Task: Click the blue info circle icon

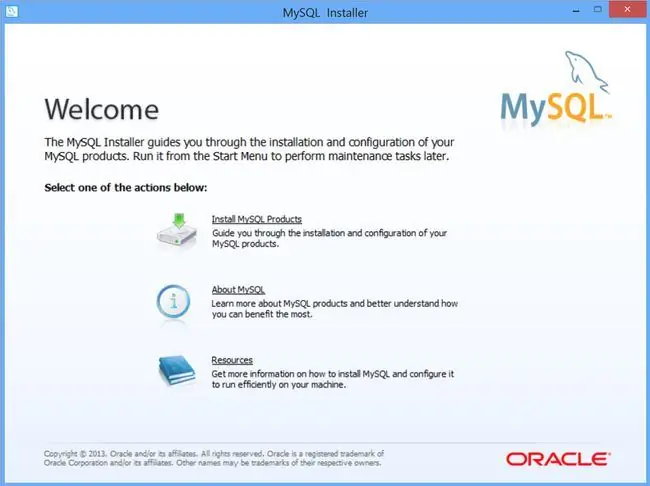Action: coord(173,301)
